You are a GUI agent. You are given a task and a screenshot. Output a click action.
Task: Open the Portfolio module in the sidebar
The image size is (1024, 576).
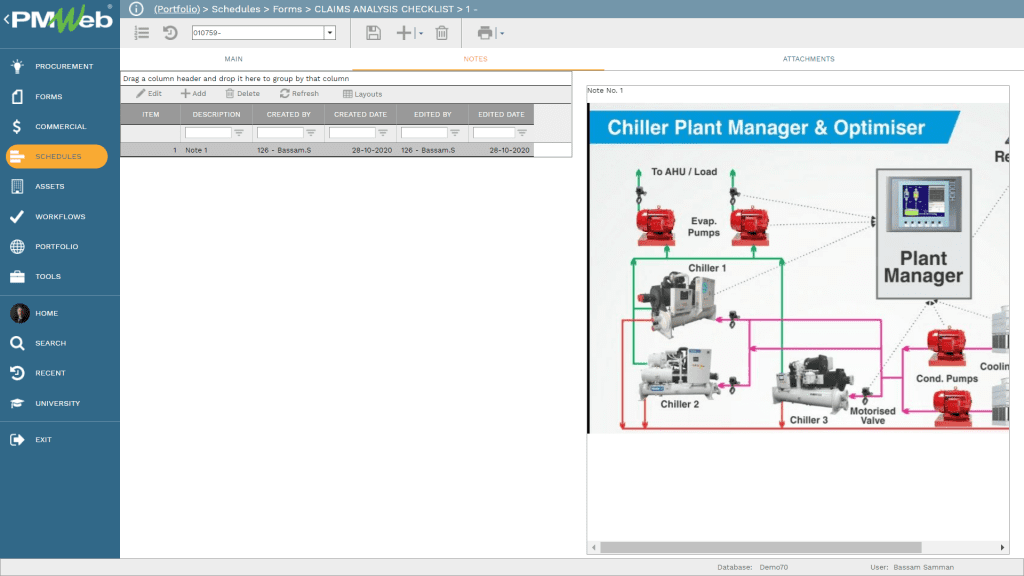56,246
